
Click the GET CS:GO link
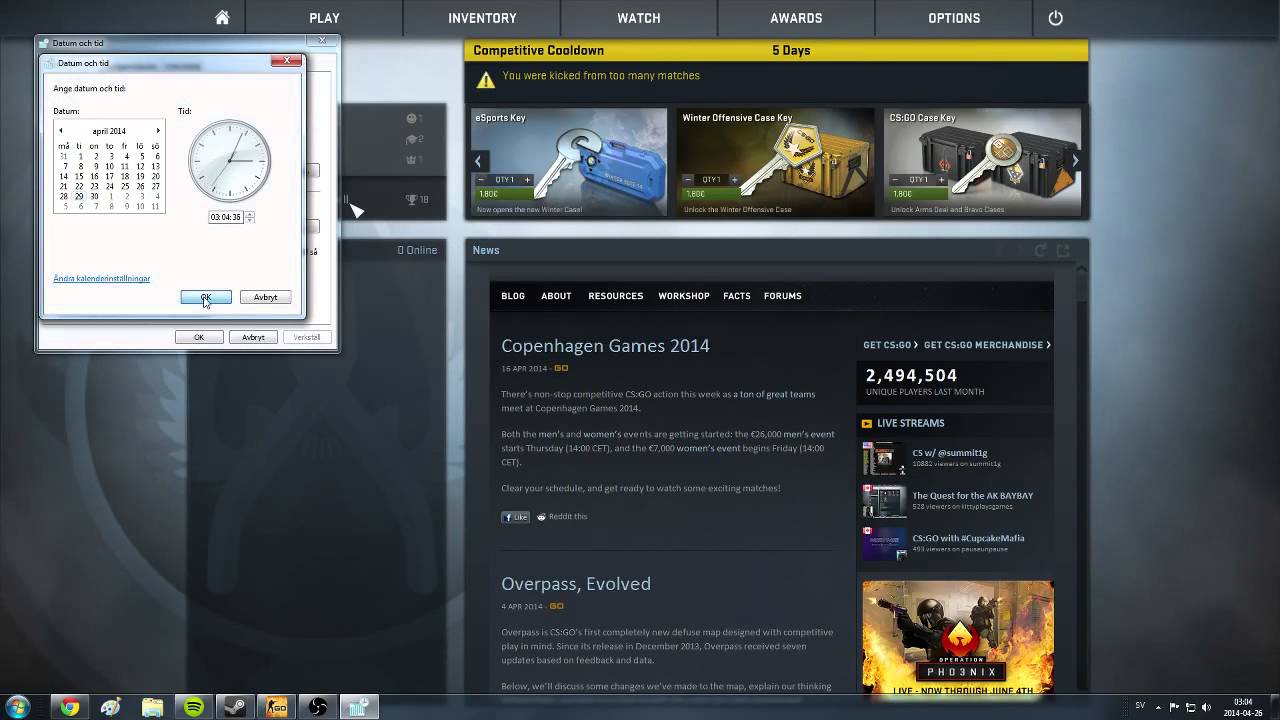890,345
